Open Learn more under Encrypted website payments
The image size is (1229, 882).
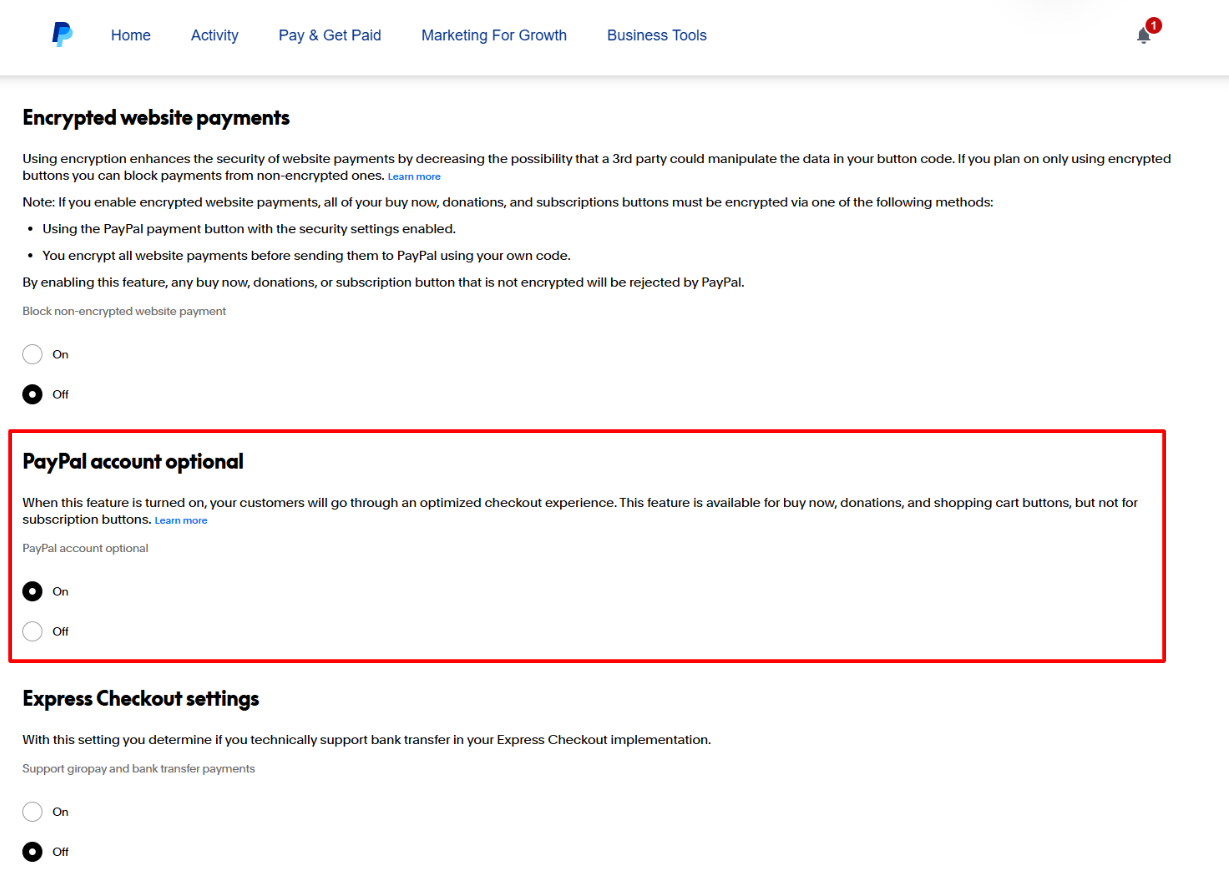pyautogui.click(x=414, y=177)
